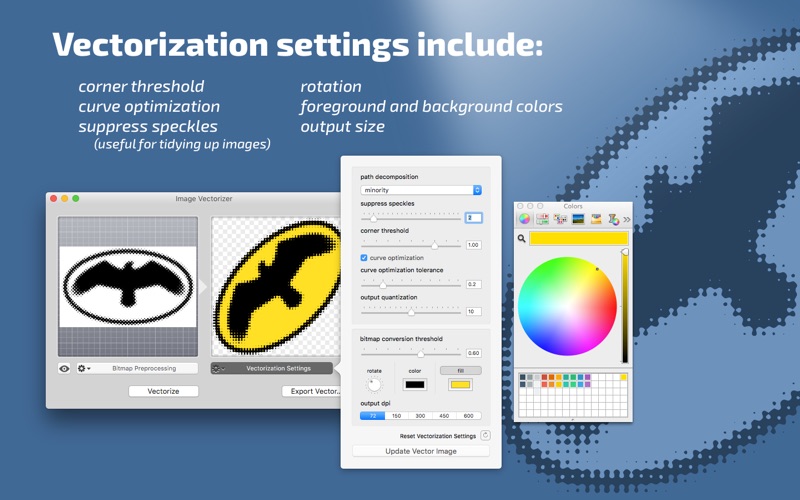The width and height of the screenshot is (800, 500).
Task: Click the Update Vector Image button
Action: tap(421, 451)
